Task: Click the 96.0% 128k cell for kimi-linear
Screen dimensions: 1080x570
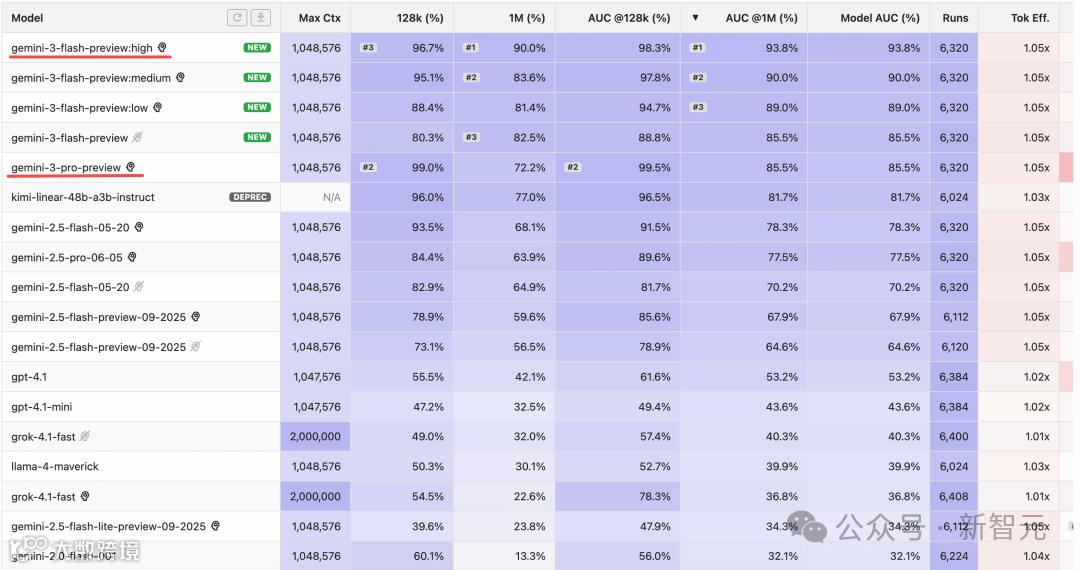Action: pos(402,197)
